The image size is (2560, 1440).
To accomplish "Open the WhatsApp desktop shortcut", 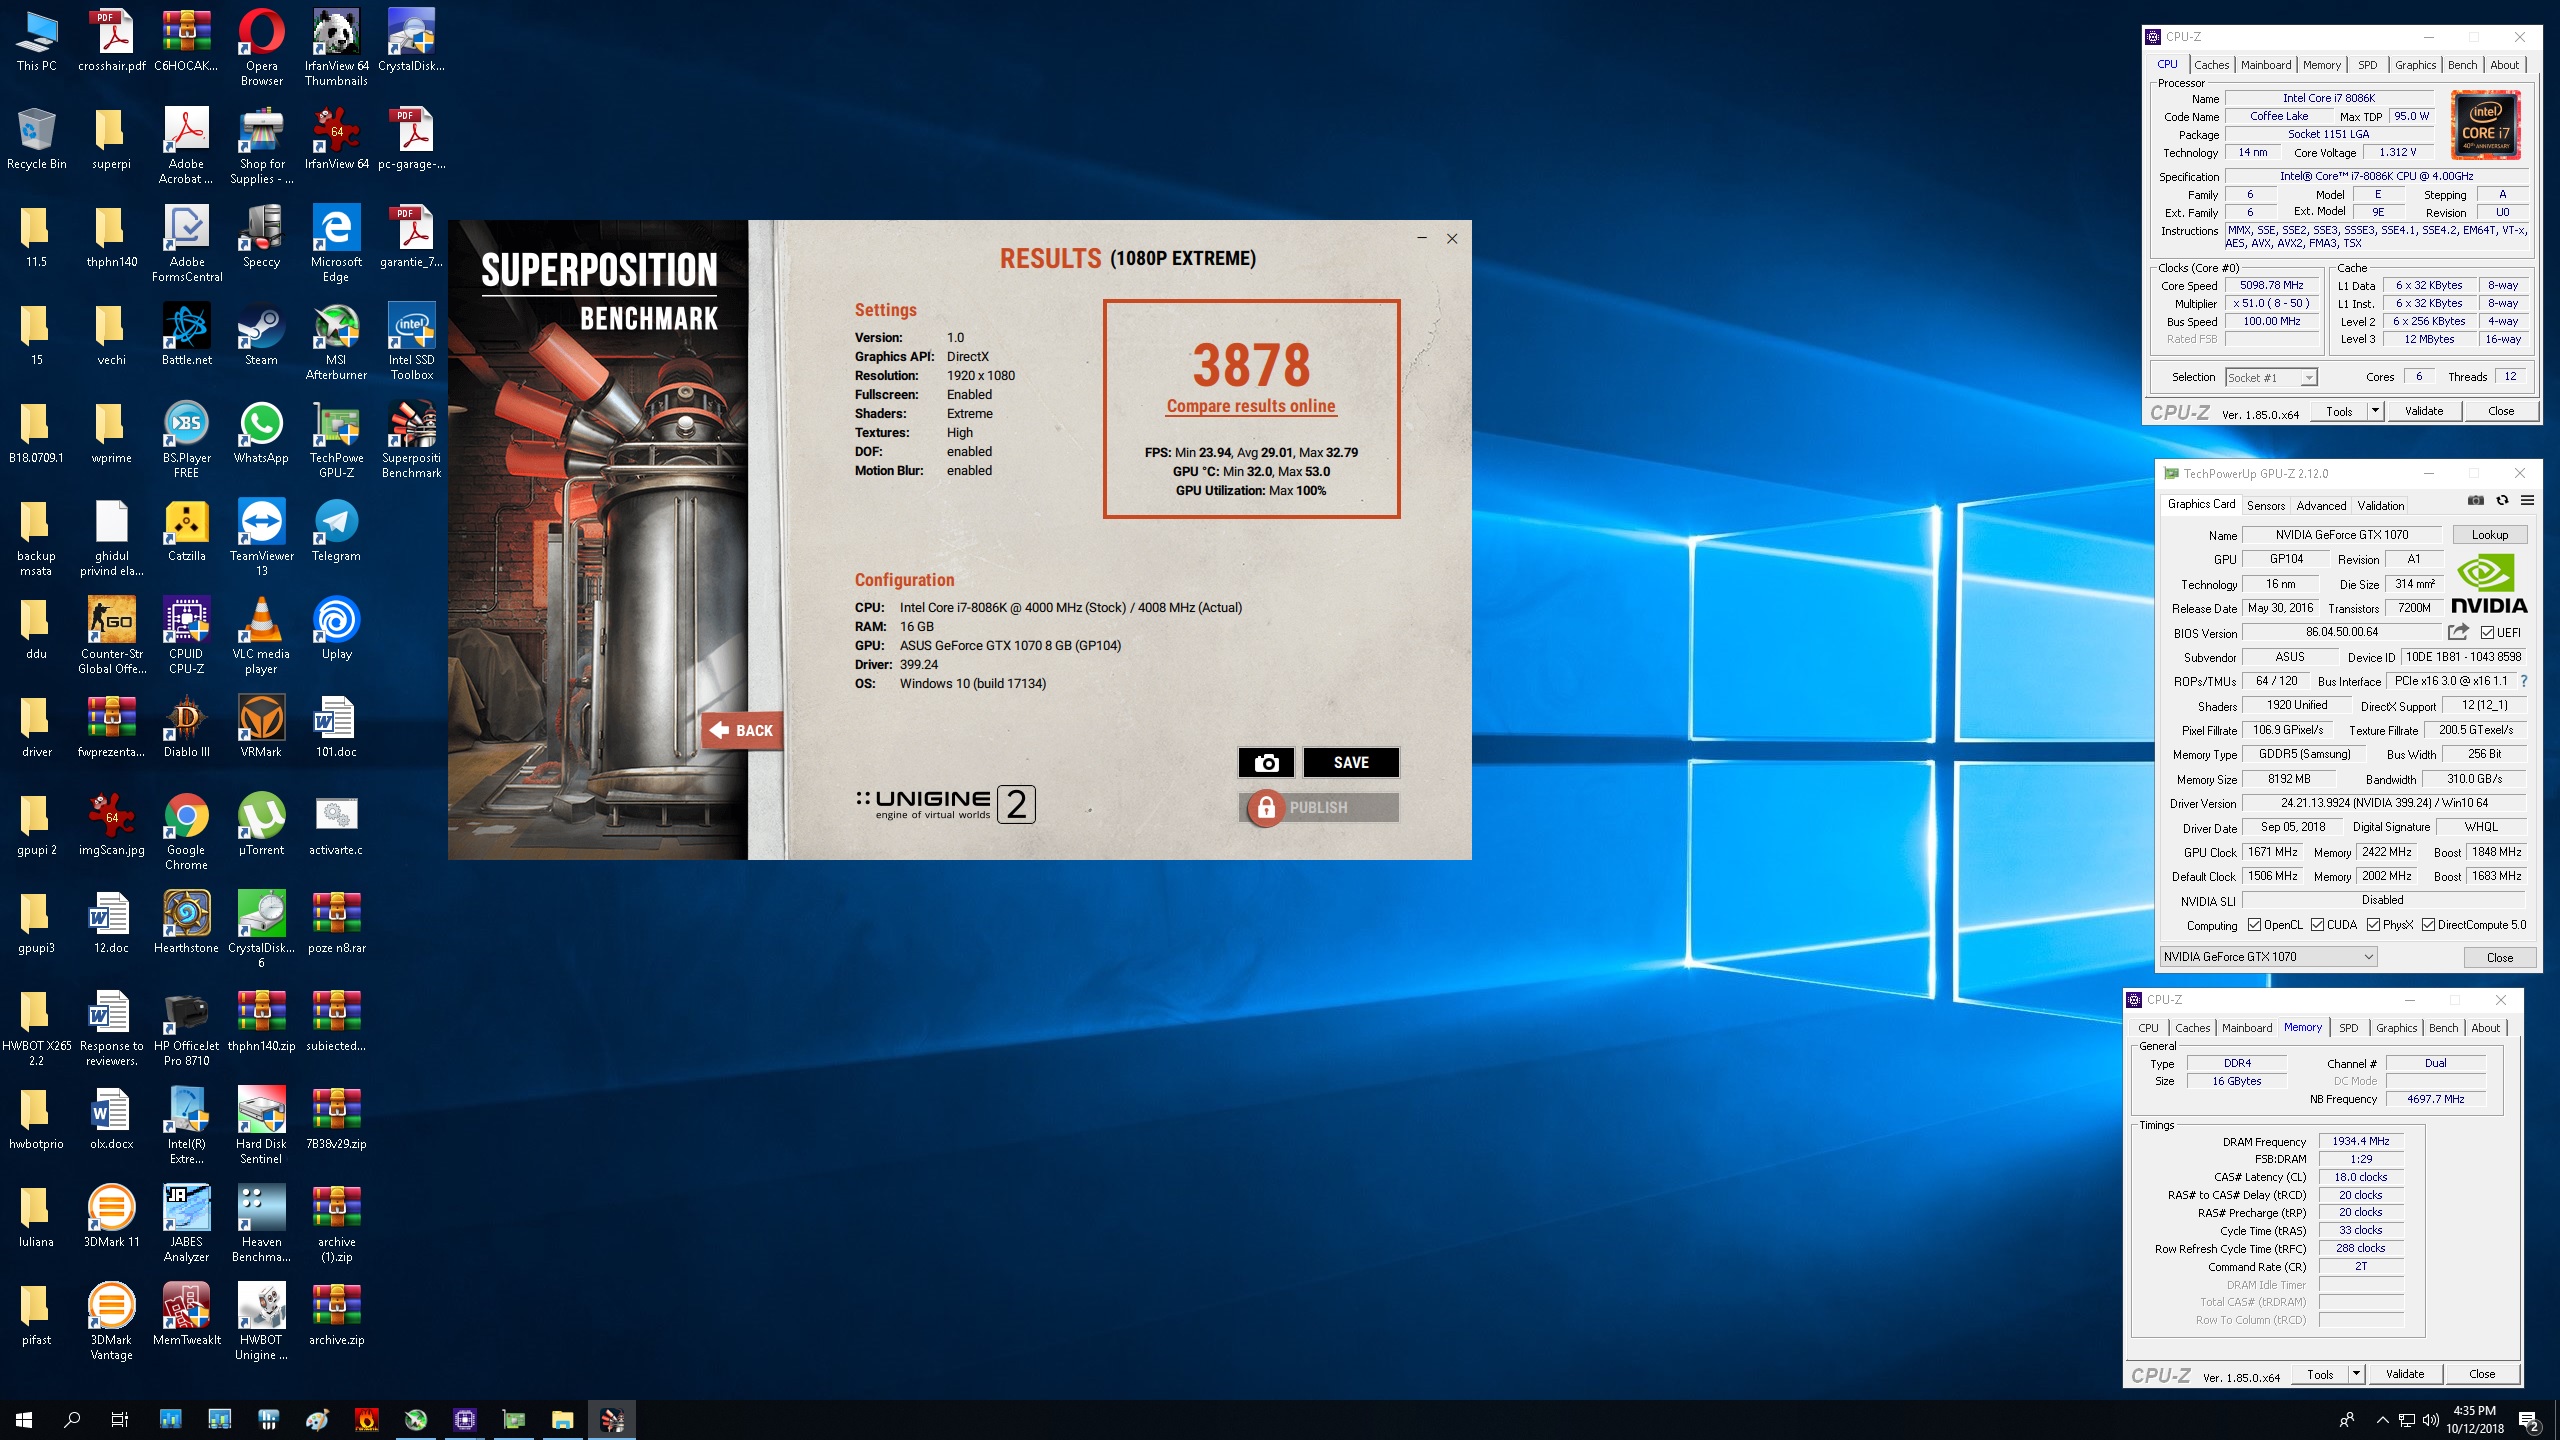I will pos(261,433).
